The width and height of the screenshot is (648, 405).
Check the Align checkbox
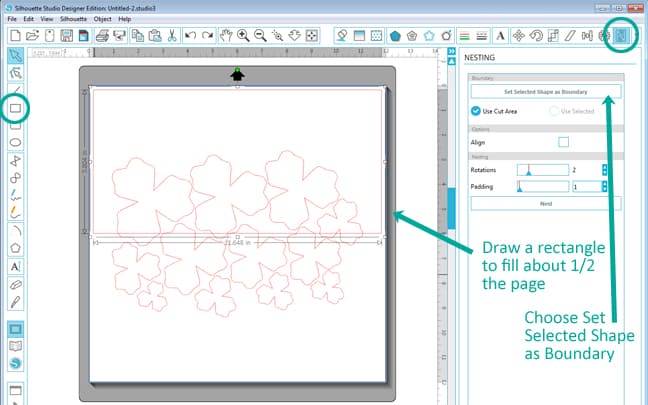563,142
